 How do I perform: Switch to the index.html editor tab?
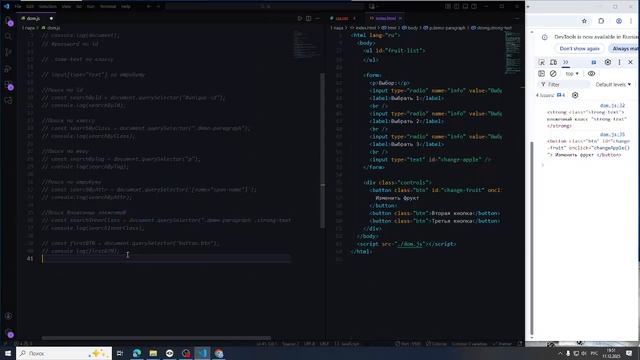[x=386, y=18]
